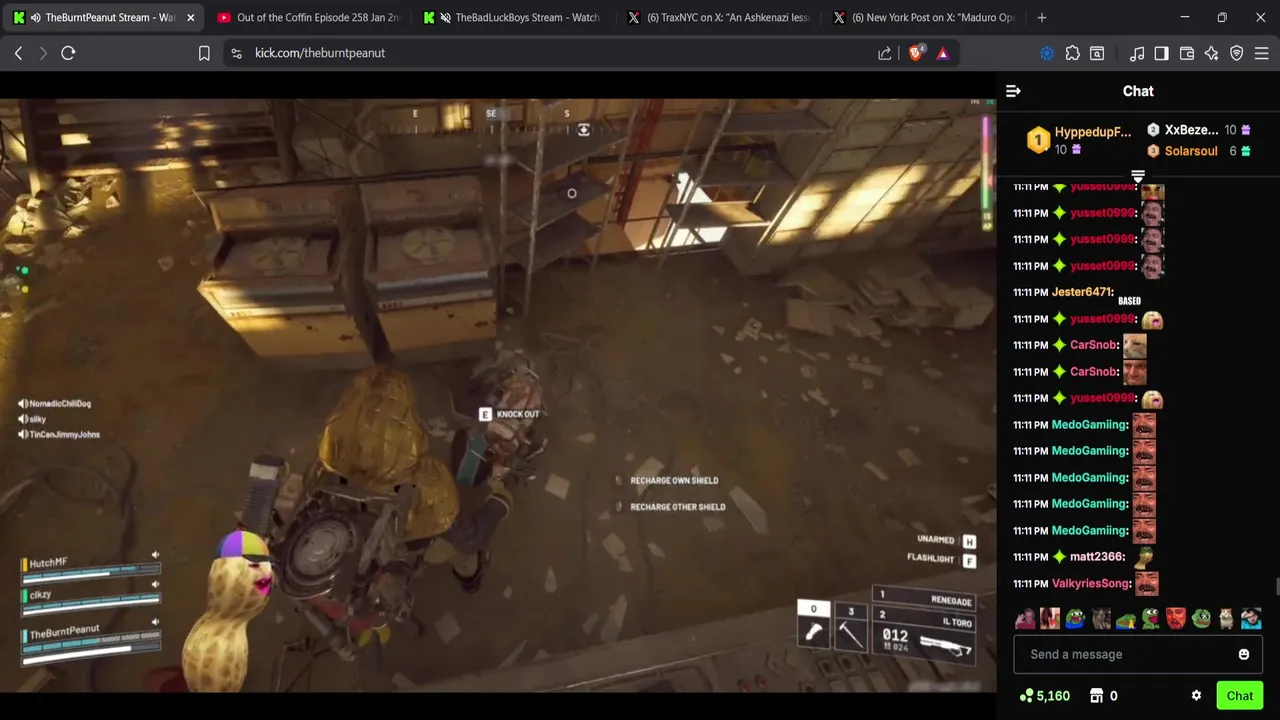
Task: Send message with green Chat button
Action: tap(1240, 696)
